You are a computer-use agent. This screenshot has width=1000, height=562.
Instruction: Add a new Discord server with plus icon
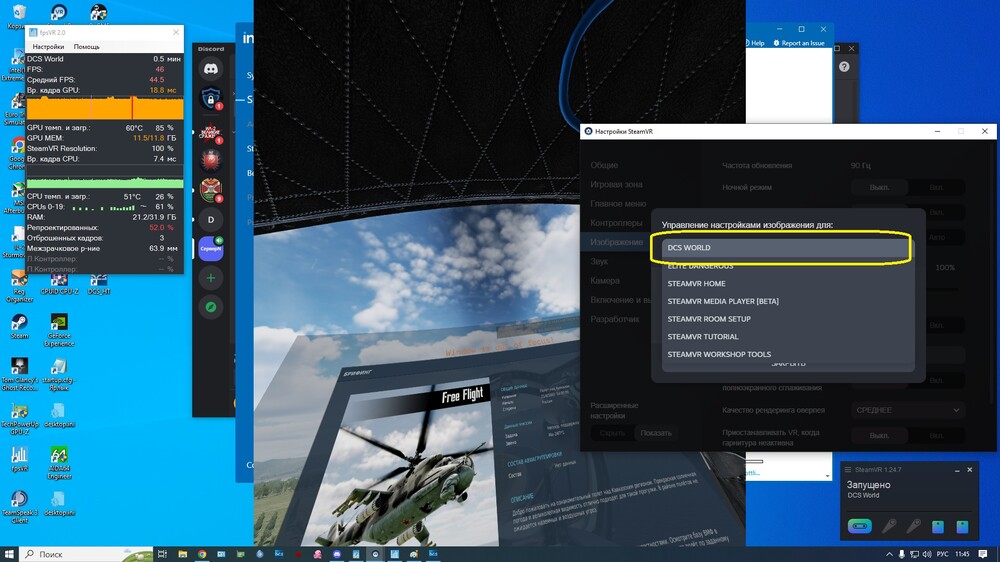[x=211, y=278]
